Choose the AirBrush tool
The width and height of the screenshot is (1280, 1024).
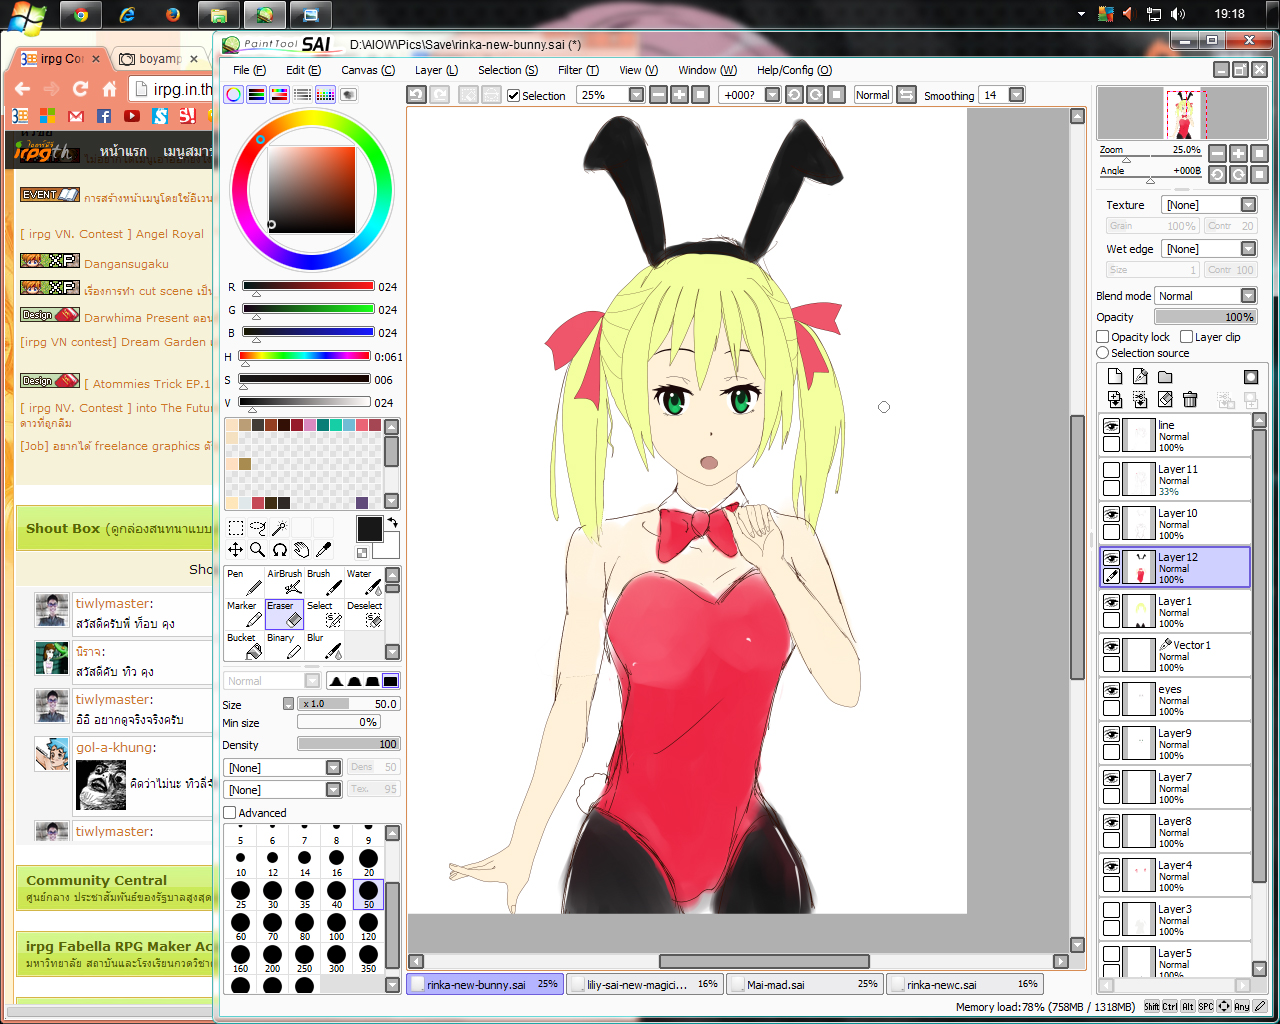[284, 581]
